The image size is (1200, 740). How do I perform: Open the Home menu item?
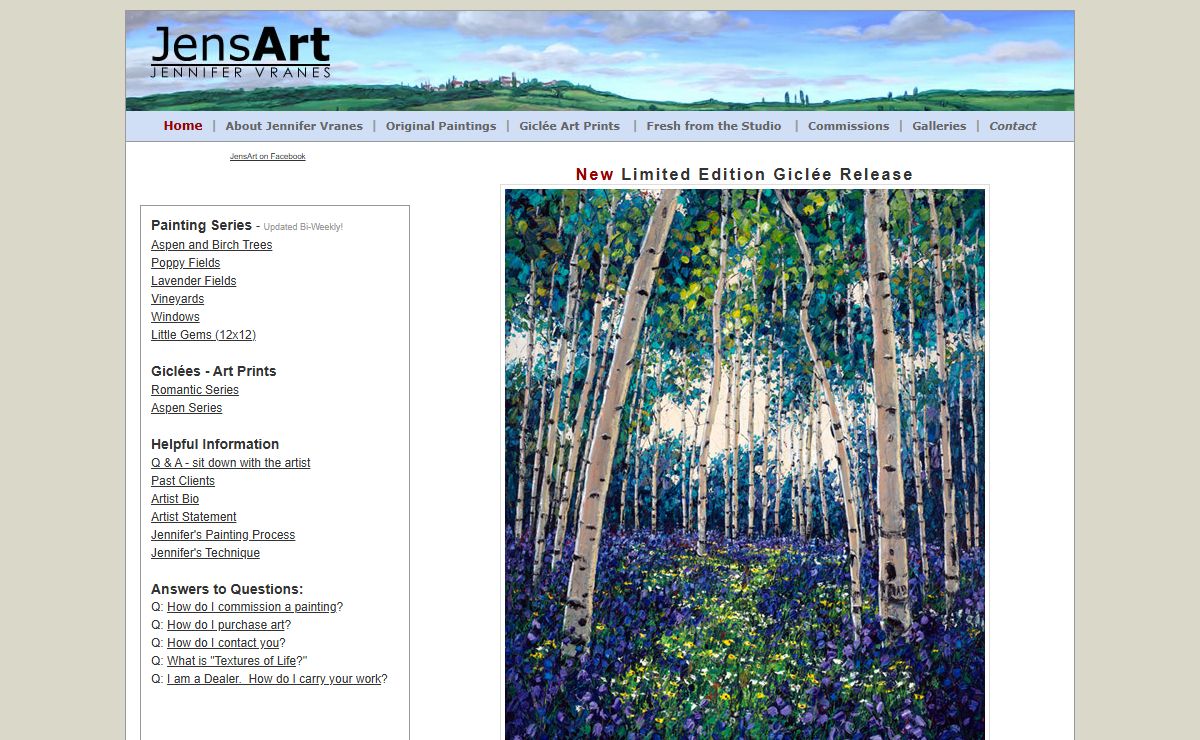183,126
